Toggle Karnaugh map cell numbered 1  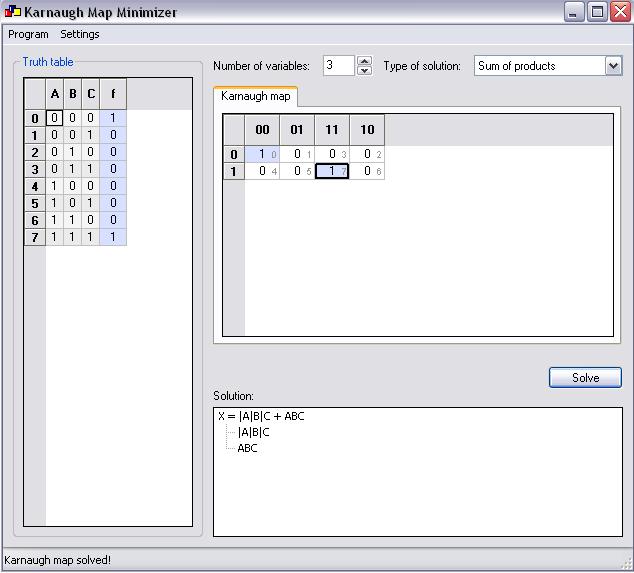coord(297,154)
